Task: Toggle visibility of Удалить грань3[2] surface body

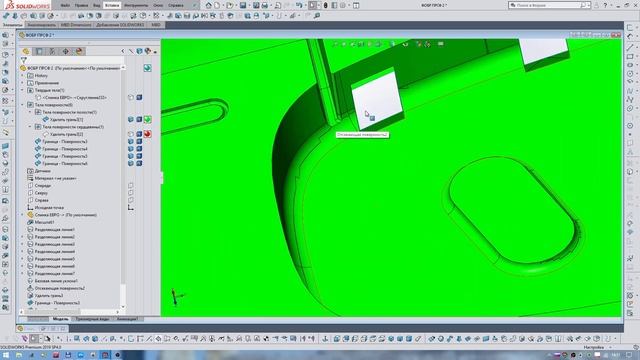Action: (x=131, y=134)
